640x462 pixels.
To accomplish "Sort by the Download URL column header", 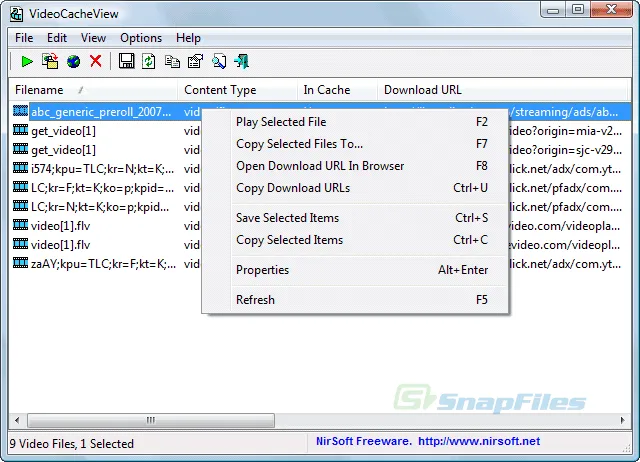I will pyautogui.click(x=502, y=90).
